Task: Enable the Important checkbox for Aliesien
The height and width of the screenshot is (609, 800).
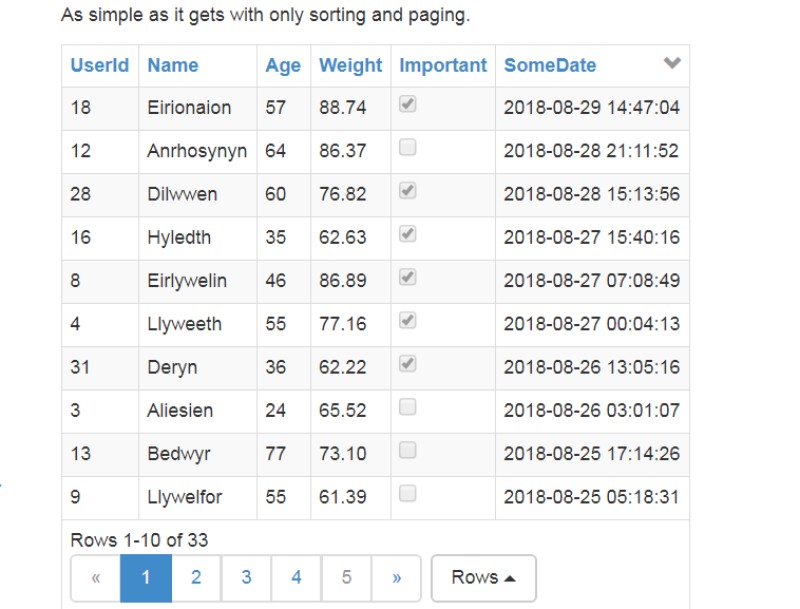Action: click(406, 404)
